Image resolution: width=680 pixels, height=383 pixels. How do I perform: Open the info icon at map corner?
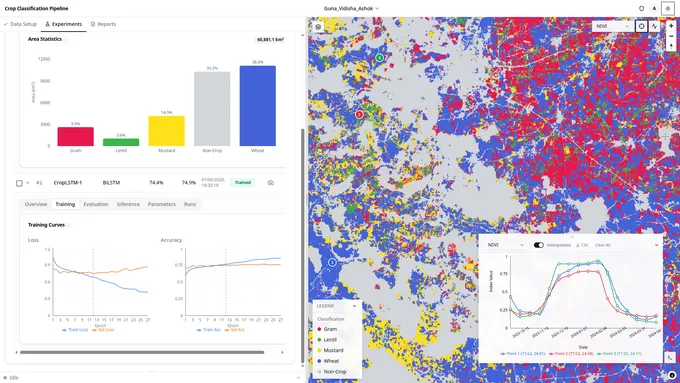pyautogui.click(x=672, y=375)
